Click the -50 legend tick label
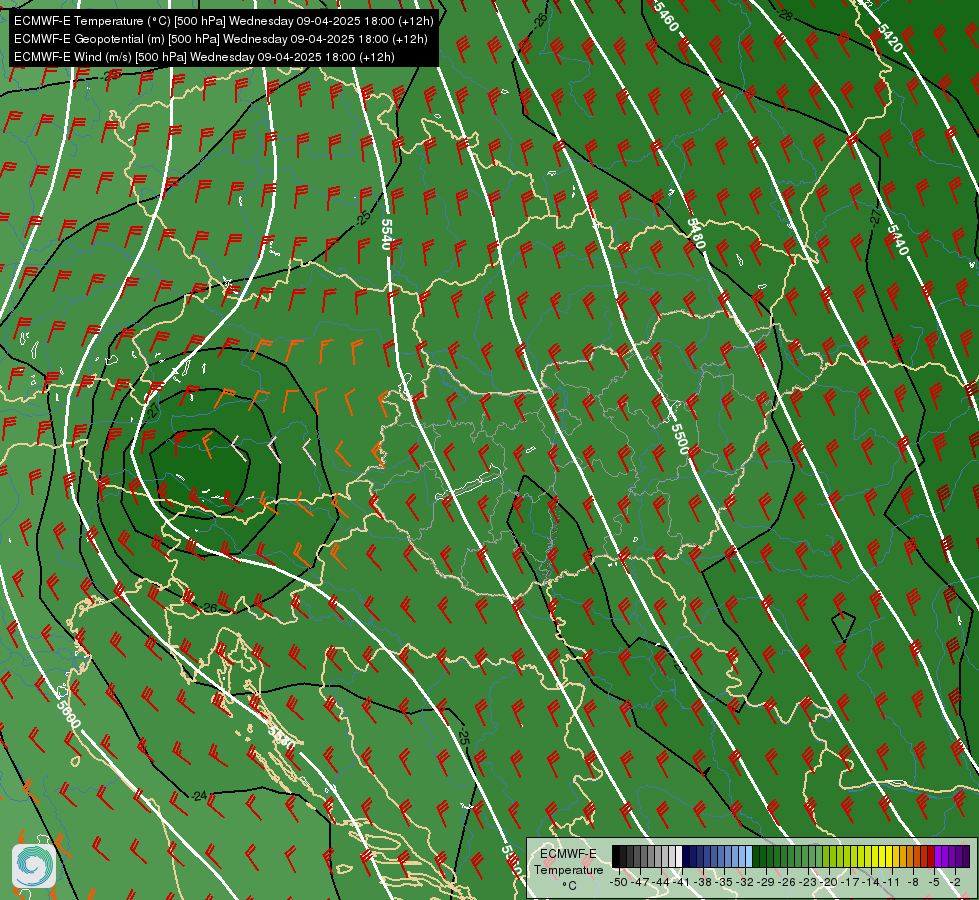The height and width of the screenshot is (900, 979). tap(619, 882)
